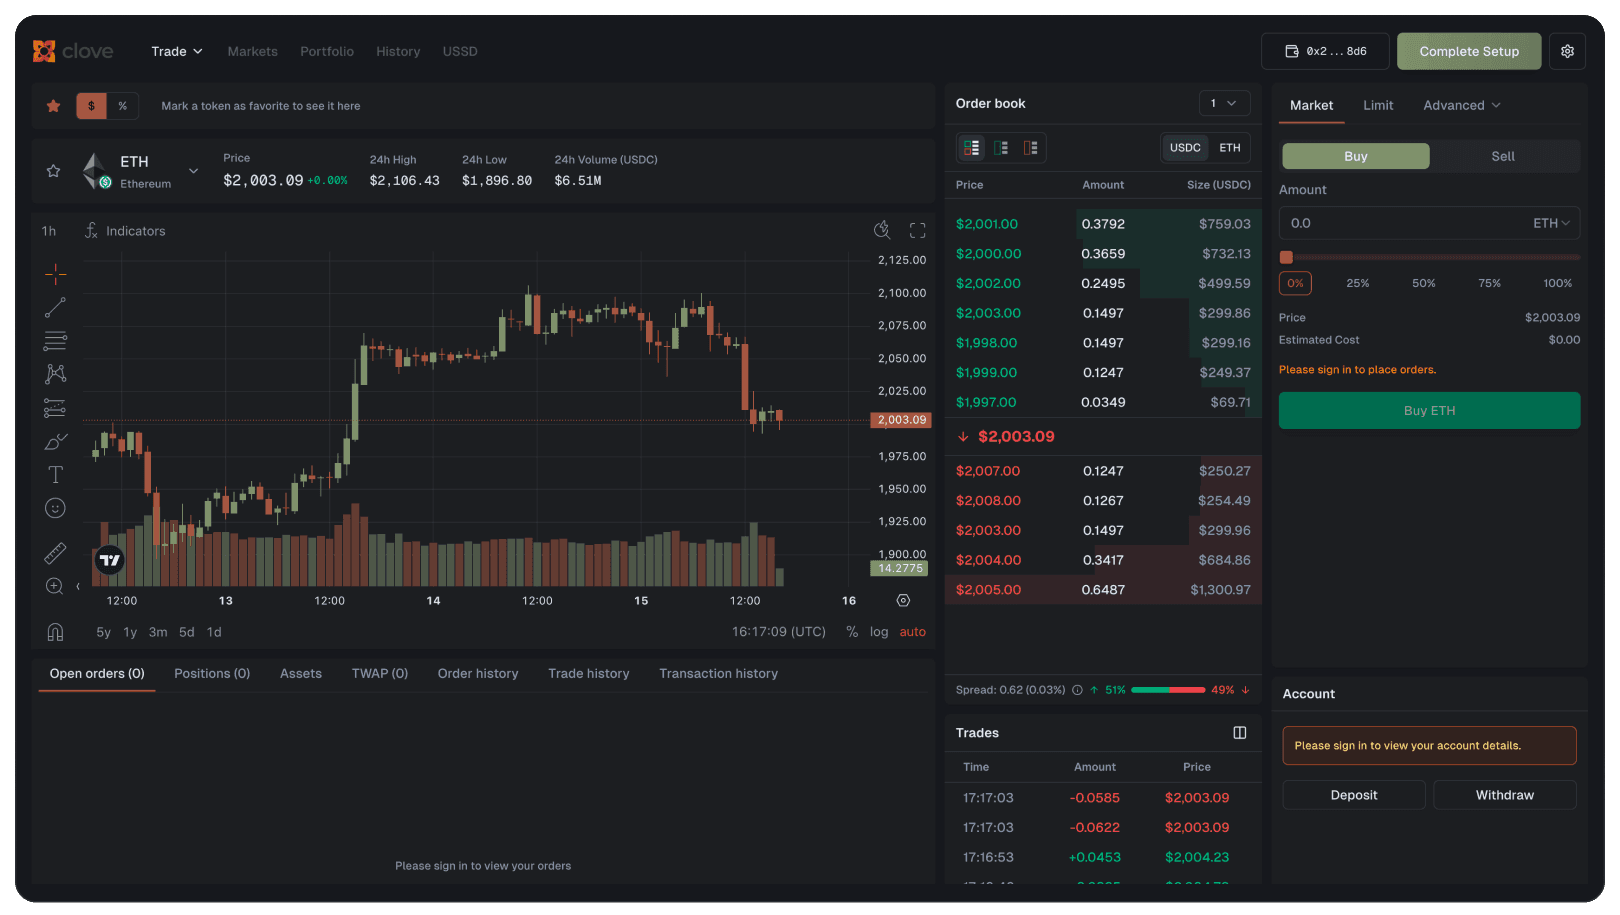Open the Markets page
Image resolution: width=1620 pixels, height=915 pixels.
252,51
